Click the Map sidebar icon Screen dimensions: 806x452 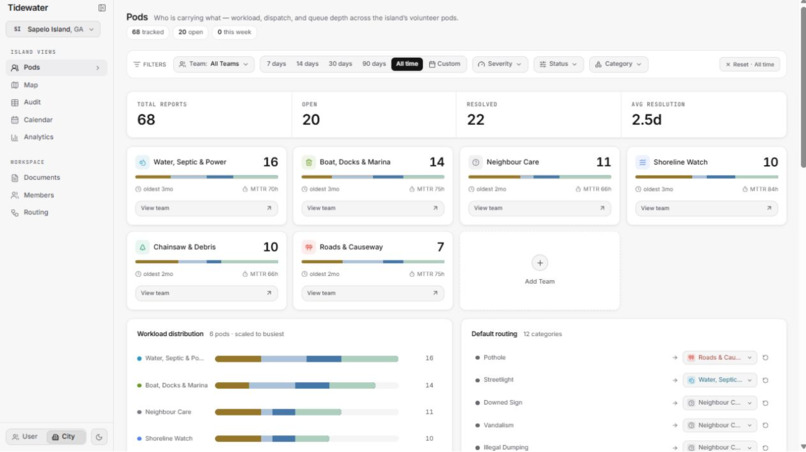[14, 85]
